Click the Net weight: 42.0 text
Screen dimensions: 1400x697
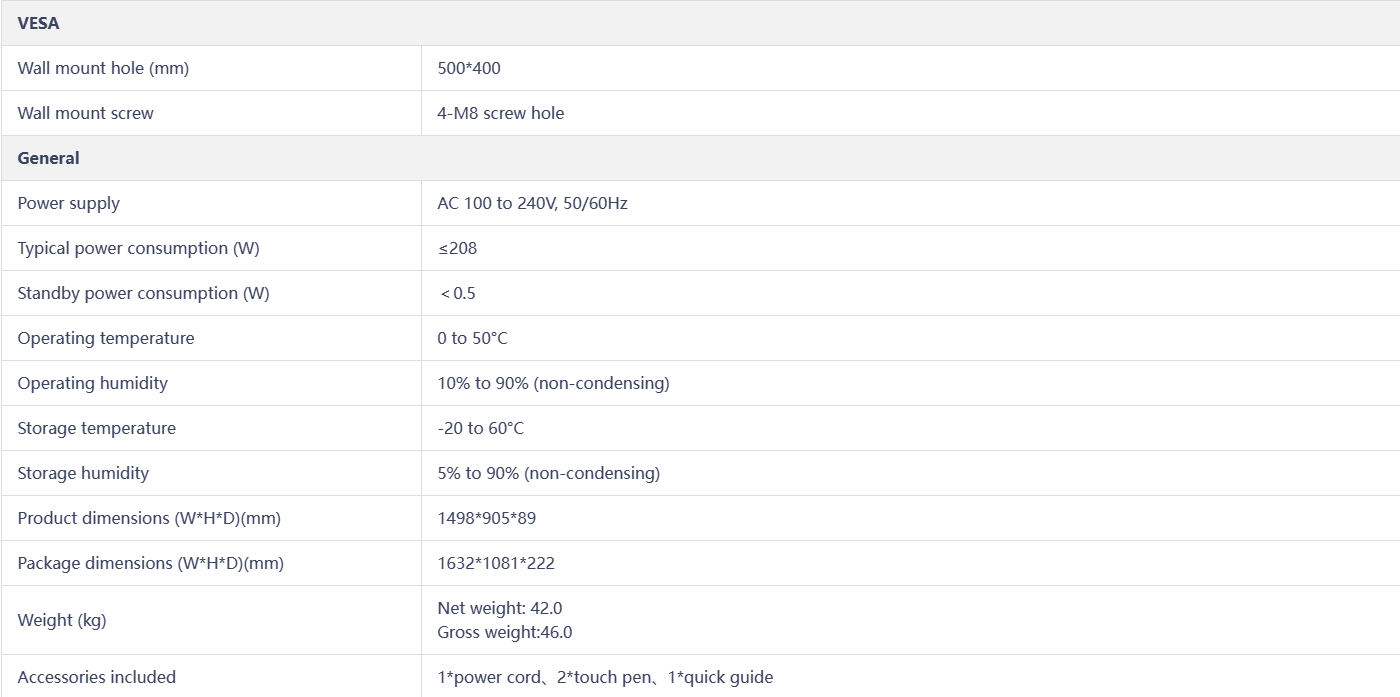[x=499, y=608]
